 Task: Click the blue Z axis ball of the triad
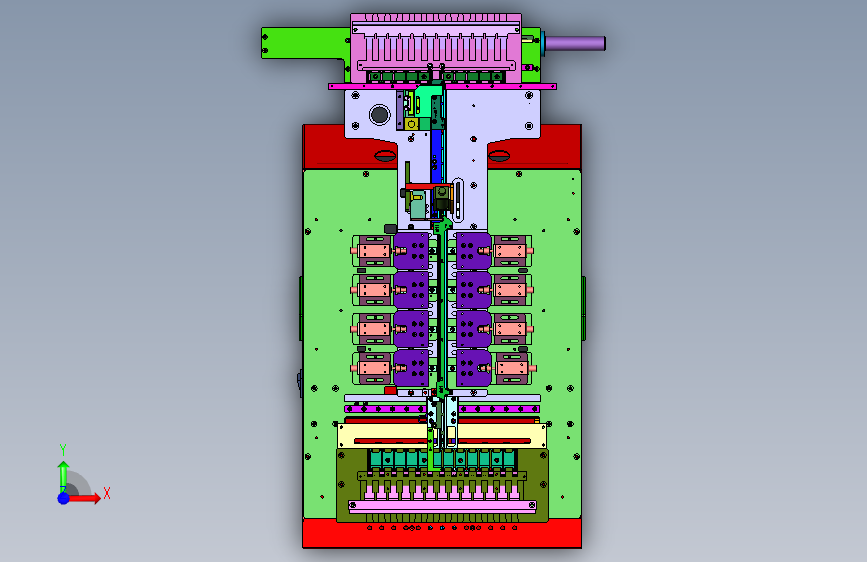(x=64, y=498)
